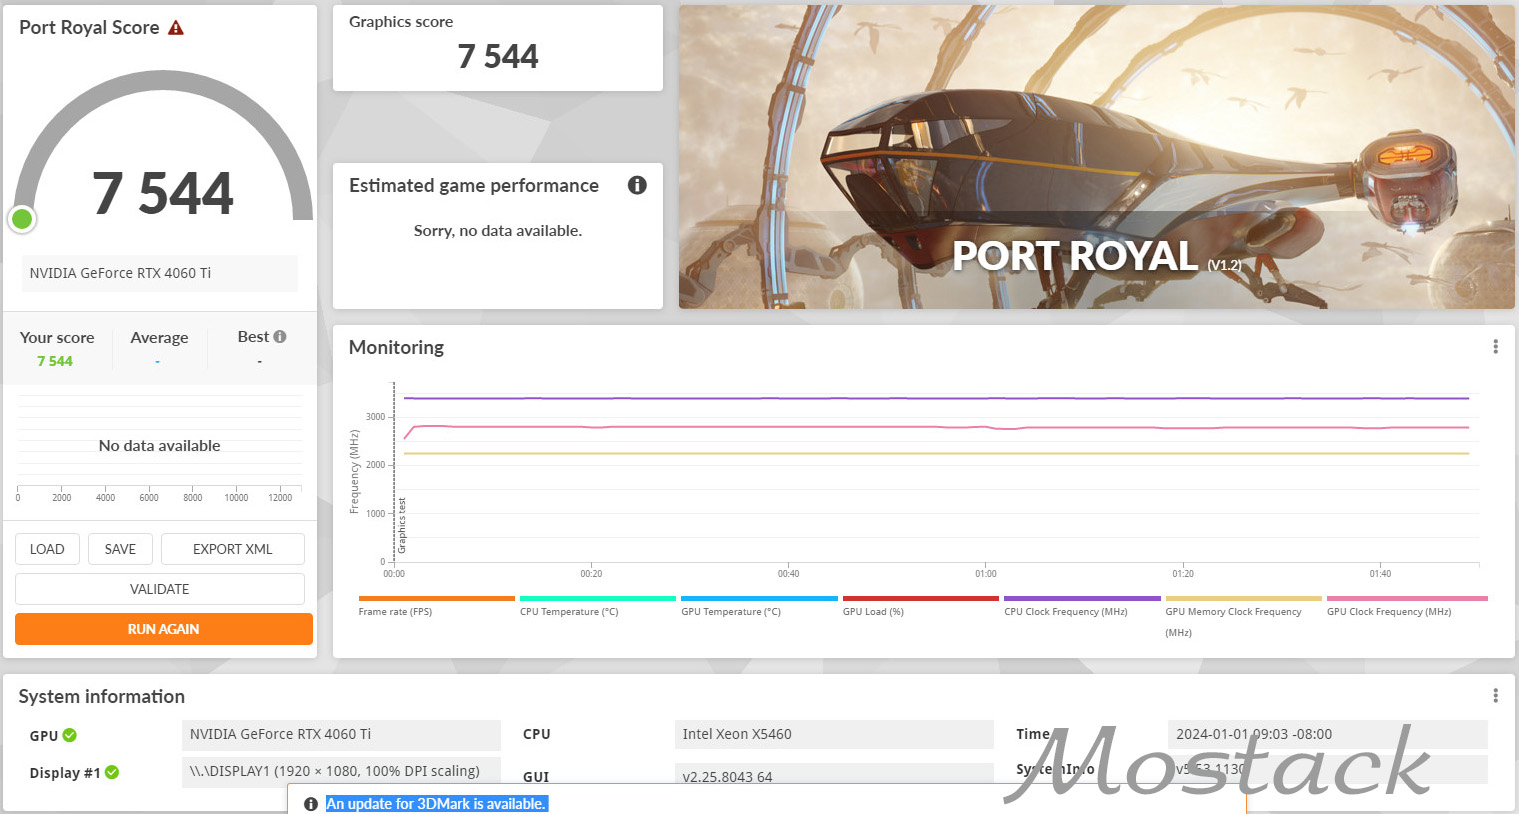Click the Graphics score value 7 544
Screen dimensions: 1519x814
click(x=498, y=57)
